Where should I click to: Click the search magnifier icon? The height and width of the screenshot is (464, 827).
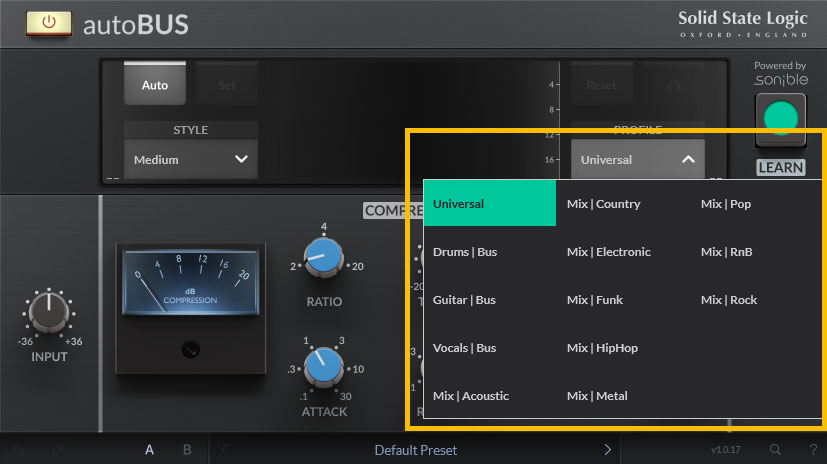(775, 450)
